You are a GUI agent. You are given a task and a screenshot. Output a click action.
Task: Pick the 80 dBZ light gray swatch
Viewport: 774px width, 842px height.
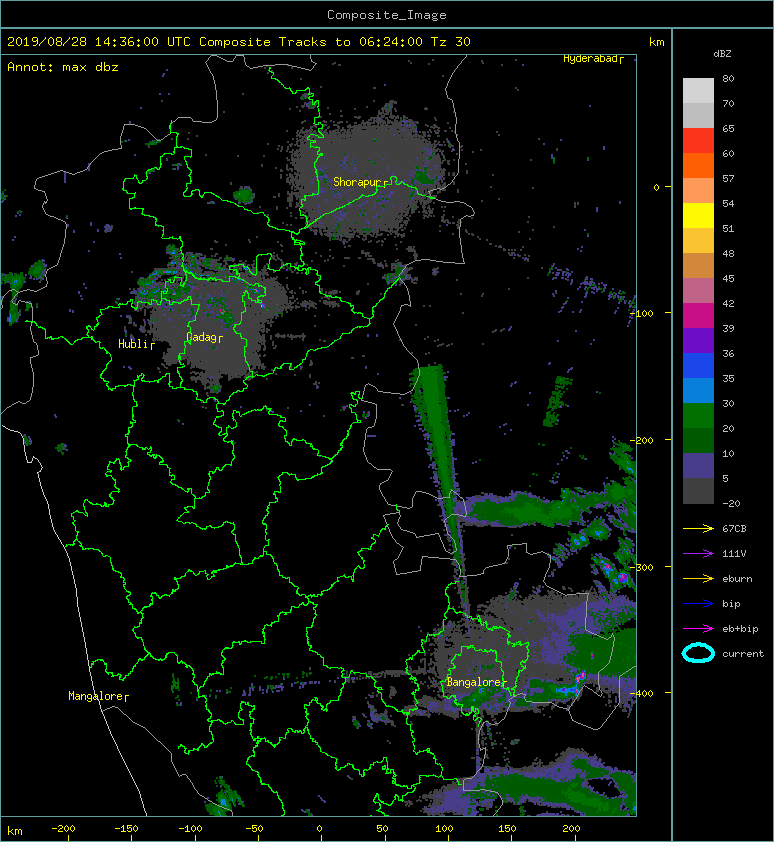pos(698,91)
